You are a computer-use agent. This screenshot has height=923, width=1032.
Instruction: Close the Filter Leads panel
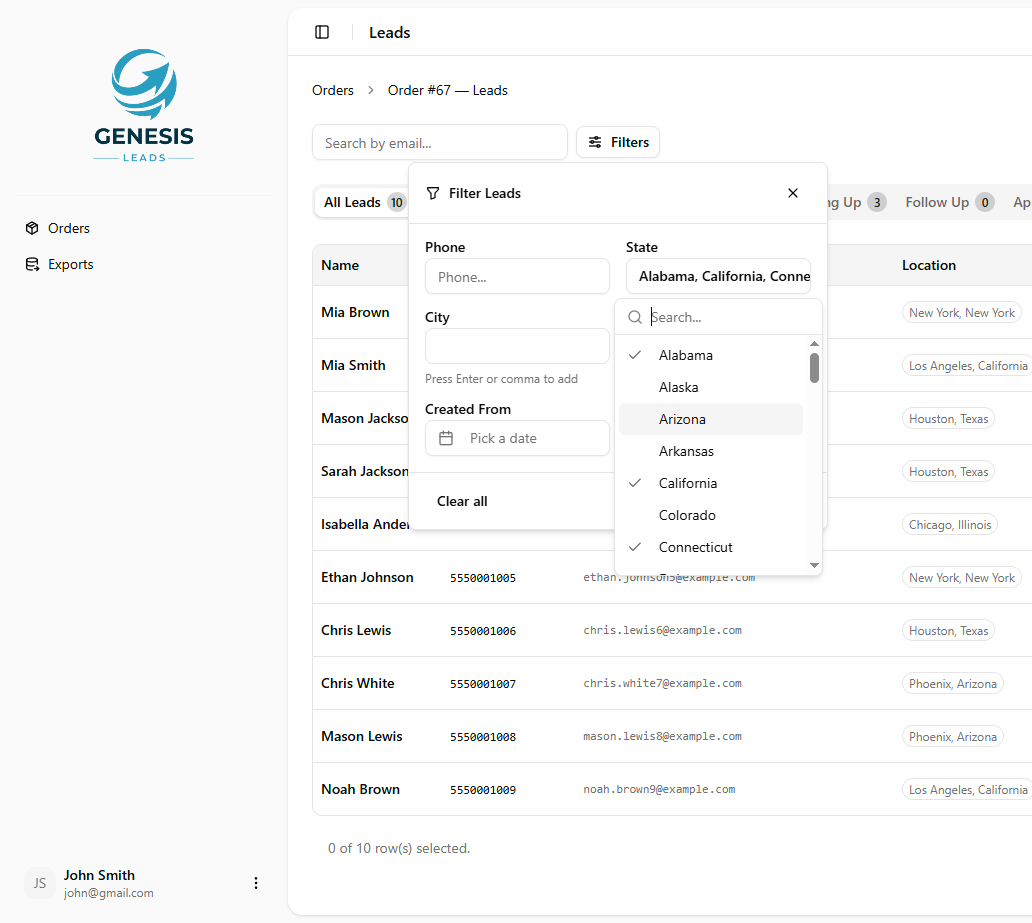click(792, 193)
